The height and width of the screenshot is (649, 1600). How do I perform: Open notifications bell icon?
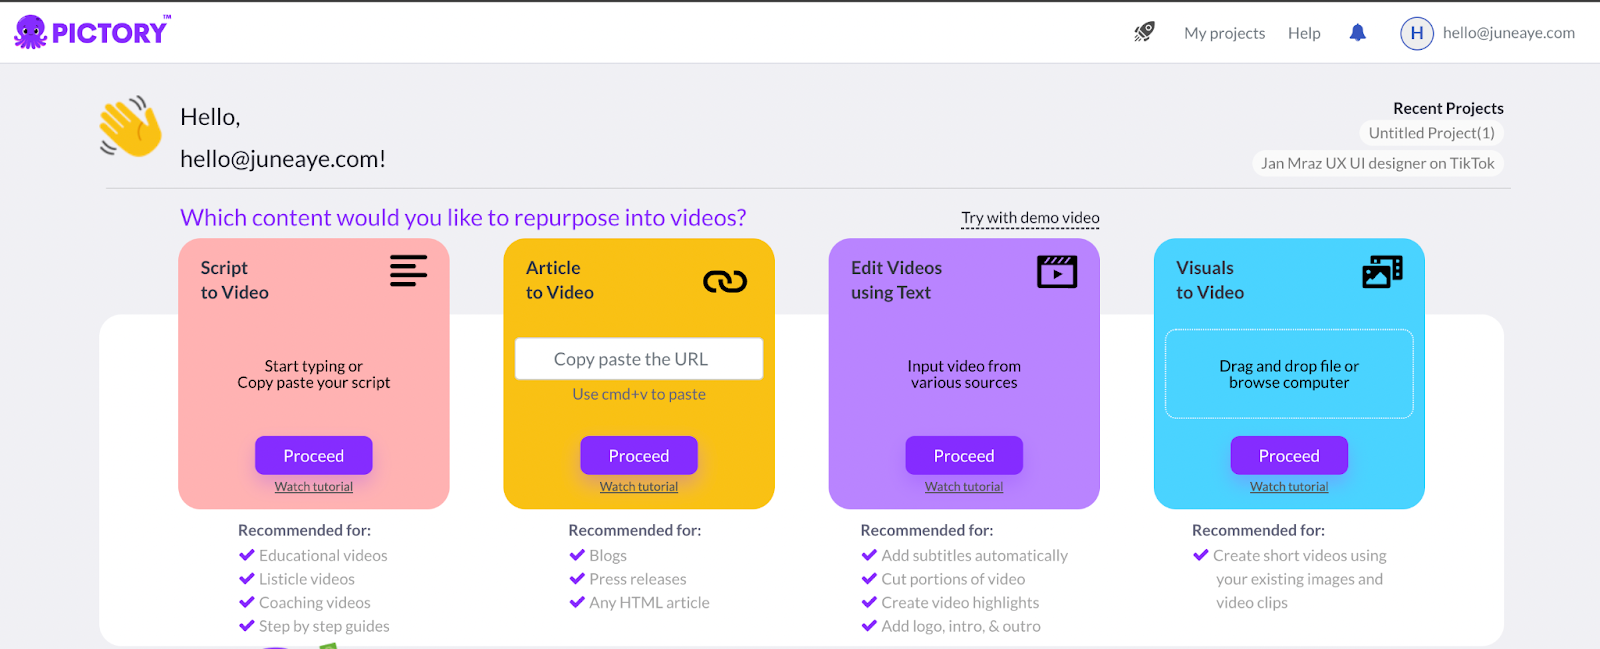[x=1357, y=33]
